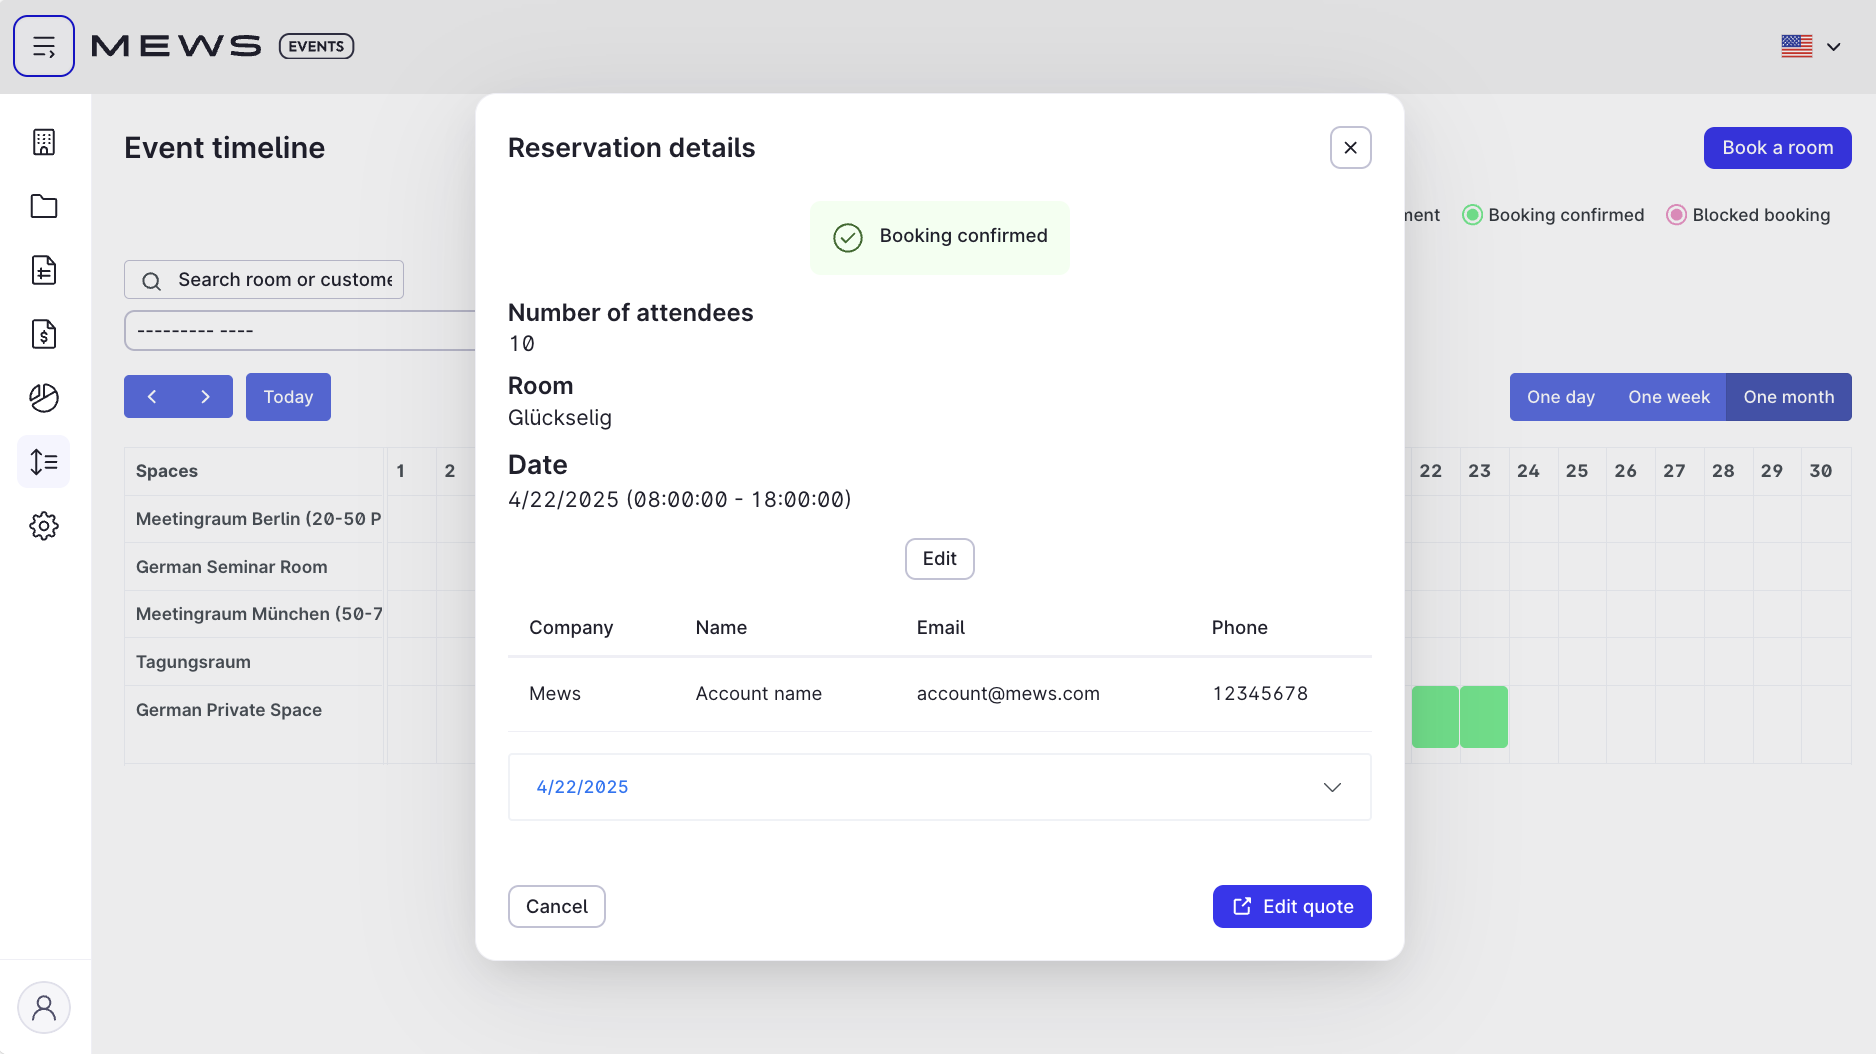Switch to One day view
This screenshot has height=1054, width=1876.
pyautogui.click(x=1561, y=397)
